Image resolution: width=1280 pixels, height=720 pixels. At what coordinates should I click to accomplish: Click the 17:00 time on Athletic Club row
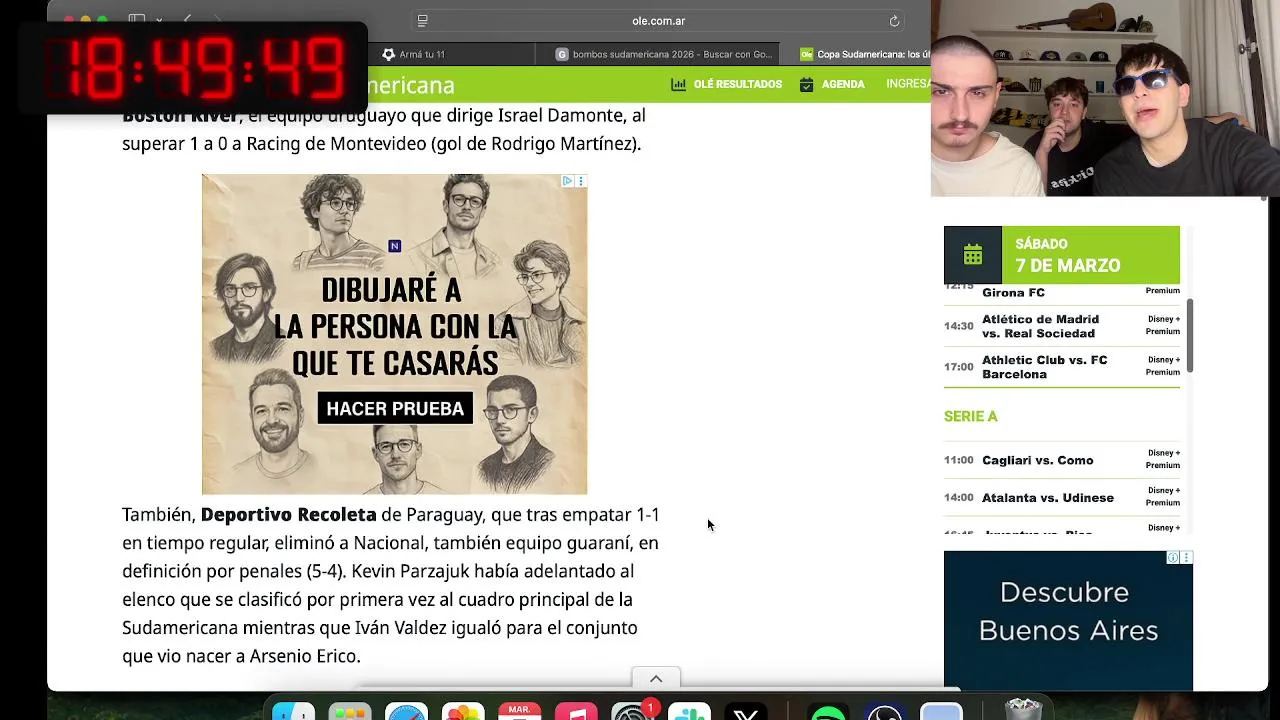pos(958,367)
